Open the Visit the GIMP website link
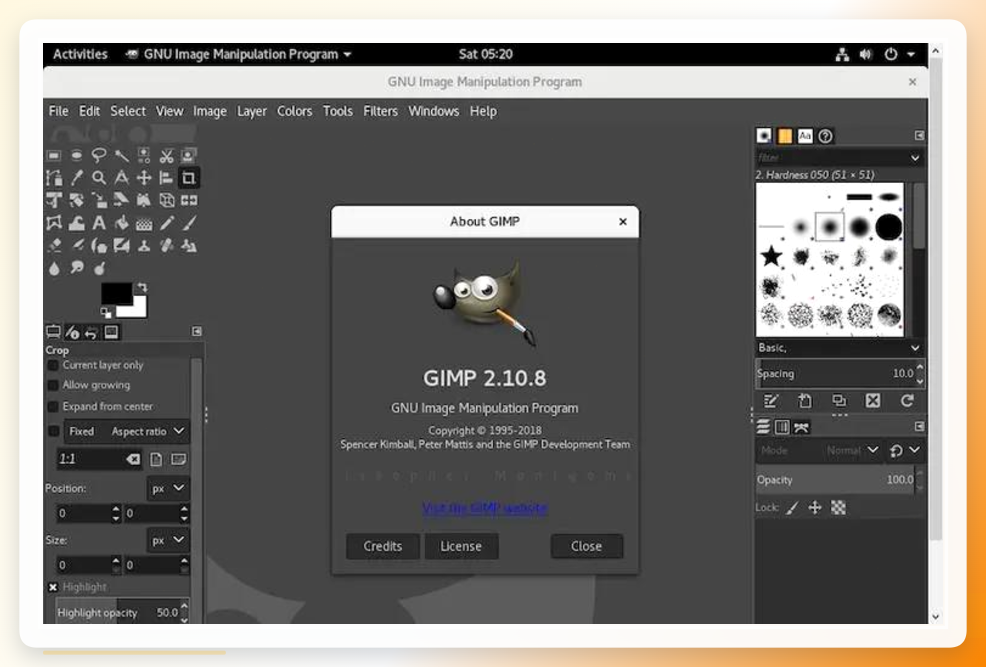The width and height of the screenshot is (986, 667). click(484, 508)
